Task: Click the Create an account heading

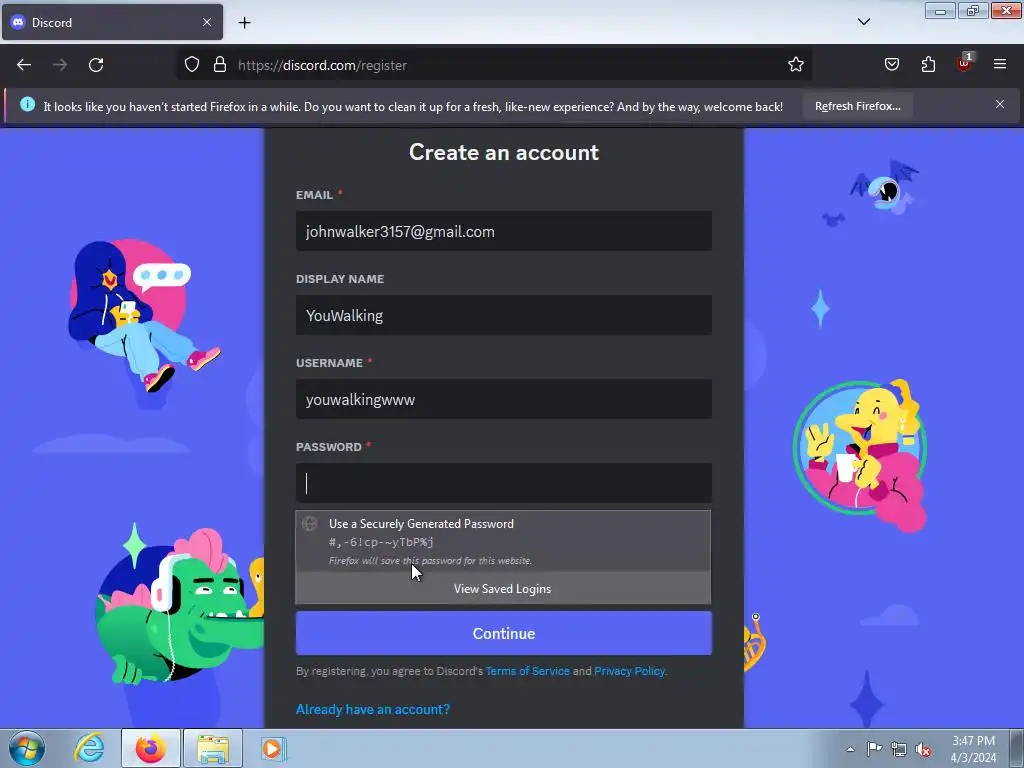Action: click(504, 152)
